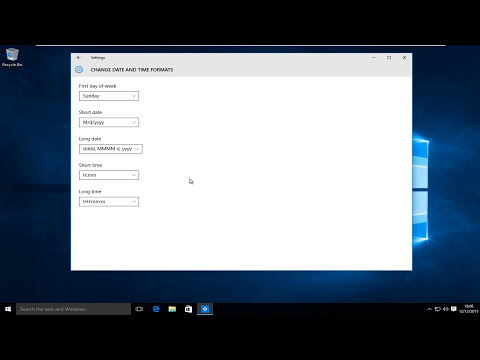The width and height of the screenshot is (480, 360).
Task: Show hidden system tray icons
Action: 429,309
